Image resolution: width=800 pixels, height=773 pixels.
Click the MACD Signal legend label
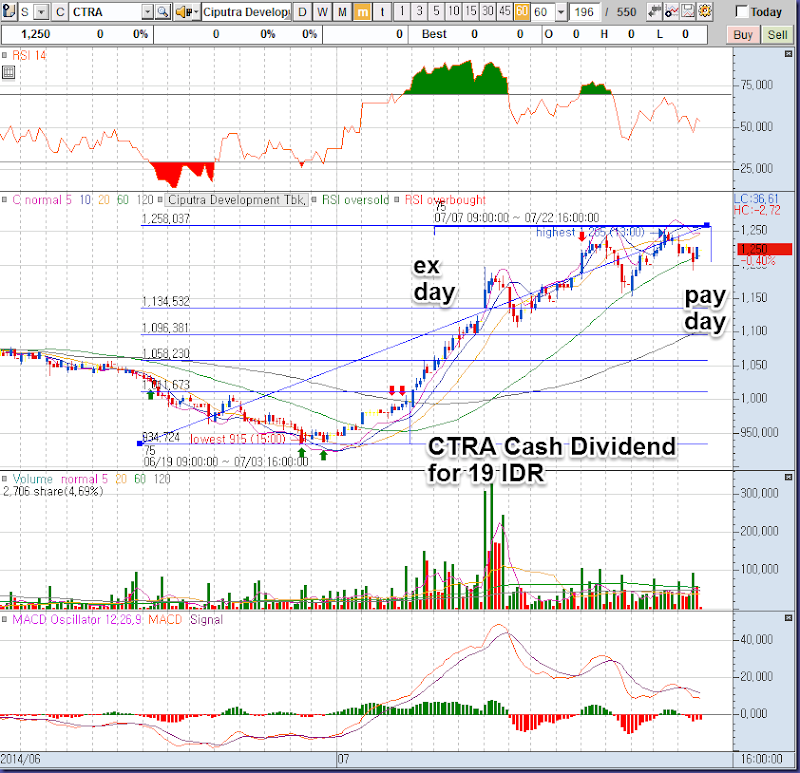click(206, 619)
